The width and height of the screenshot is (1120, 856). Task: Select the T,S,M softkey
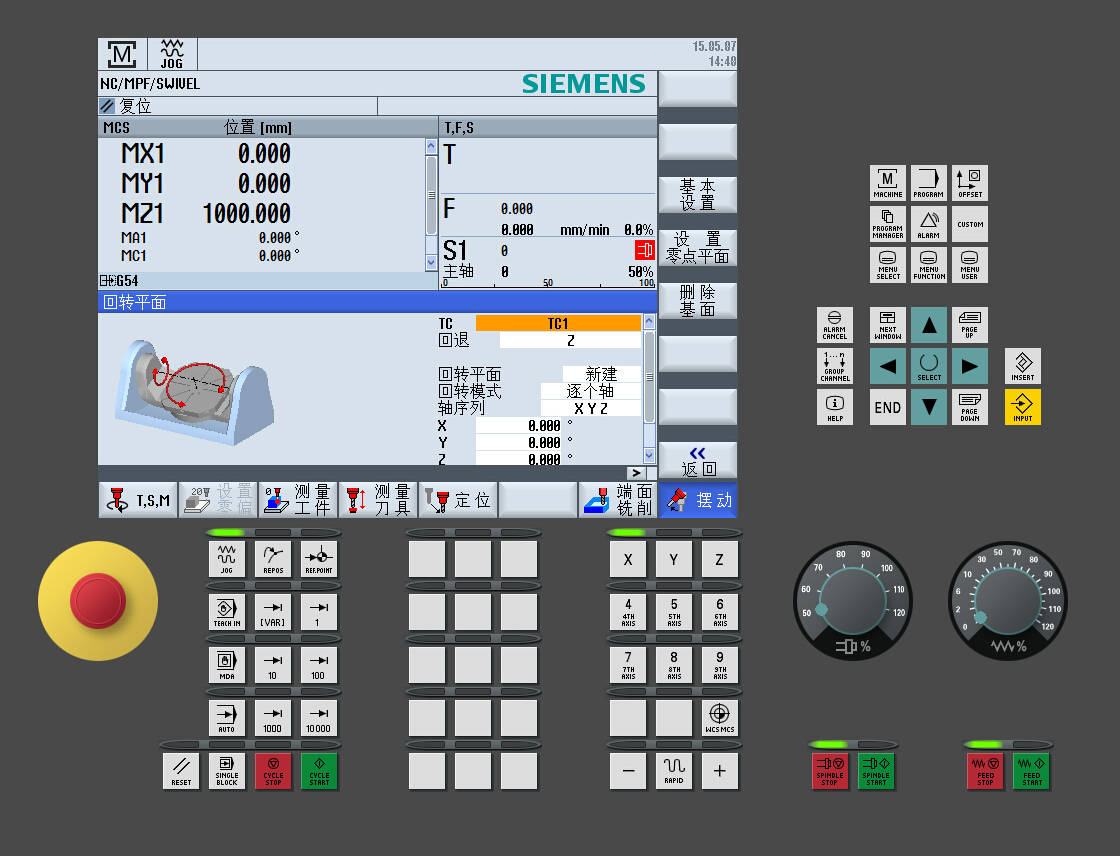[138, 500]
